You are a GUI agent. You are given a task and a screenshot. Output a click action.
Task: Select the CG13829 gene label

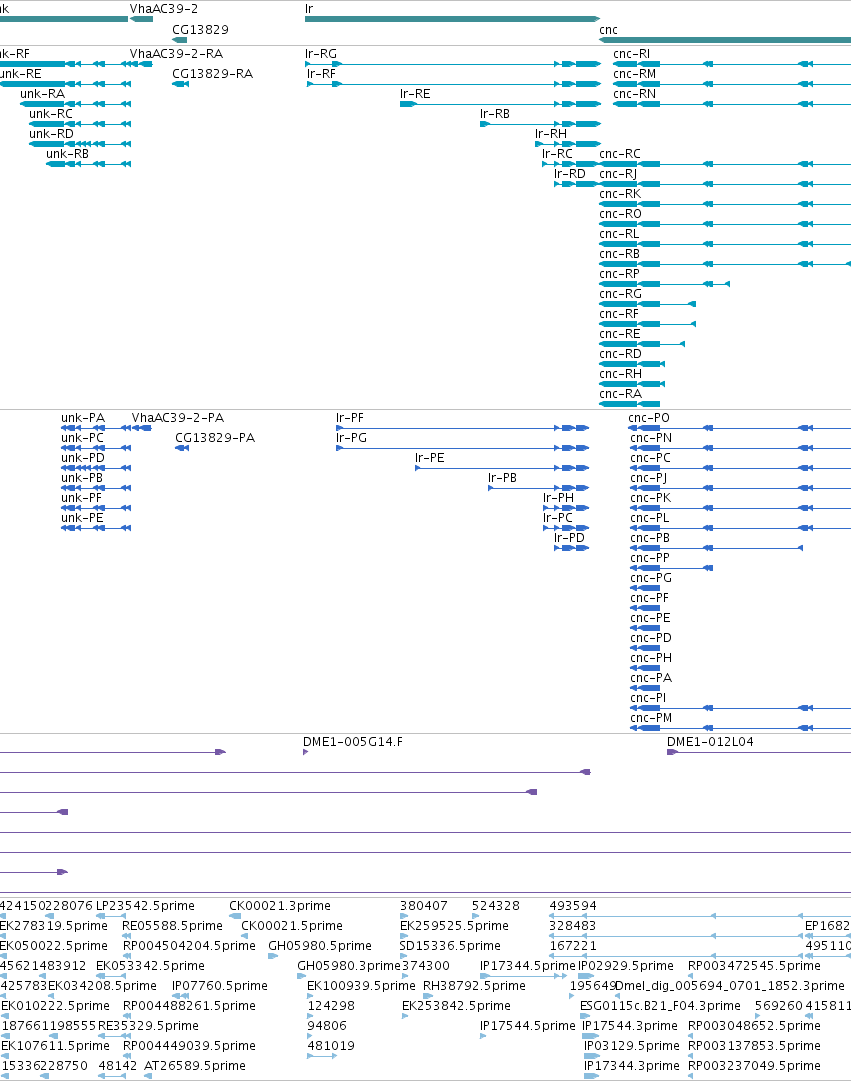(200, 30)
